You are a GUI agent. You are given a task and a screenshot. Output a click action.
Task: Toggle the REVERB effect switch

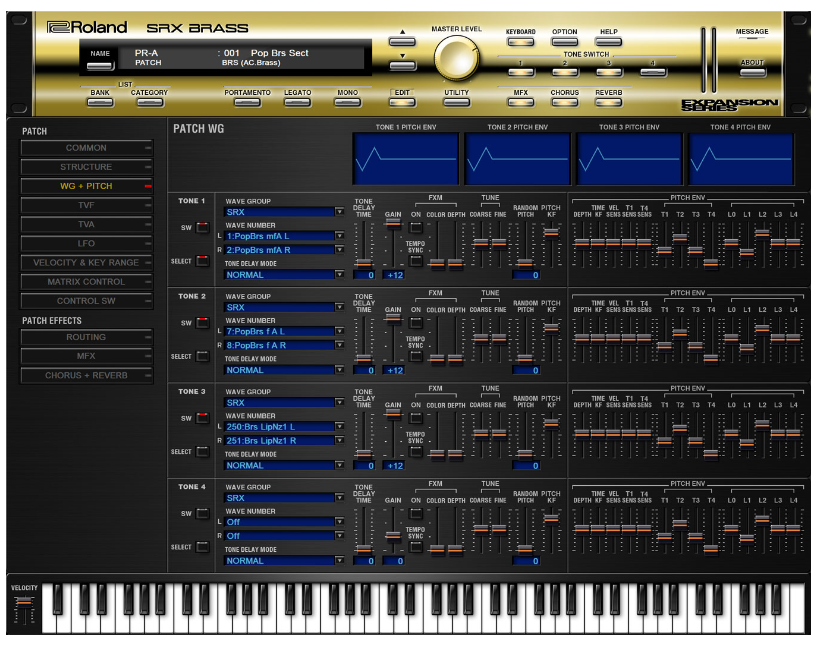[x=609, y=102]
